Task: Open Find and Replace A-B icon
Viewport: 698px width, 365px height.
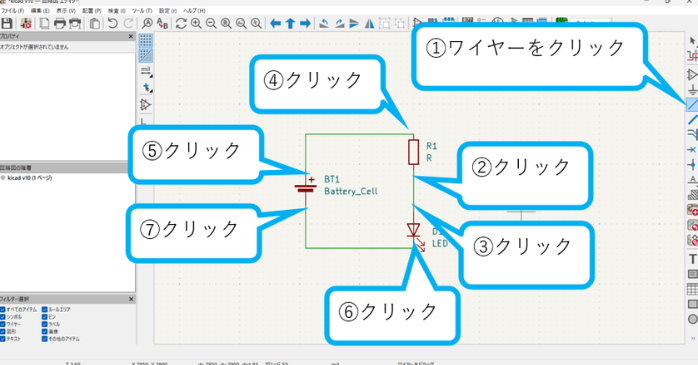Action: [x=162, y=23]
